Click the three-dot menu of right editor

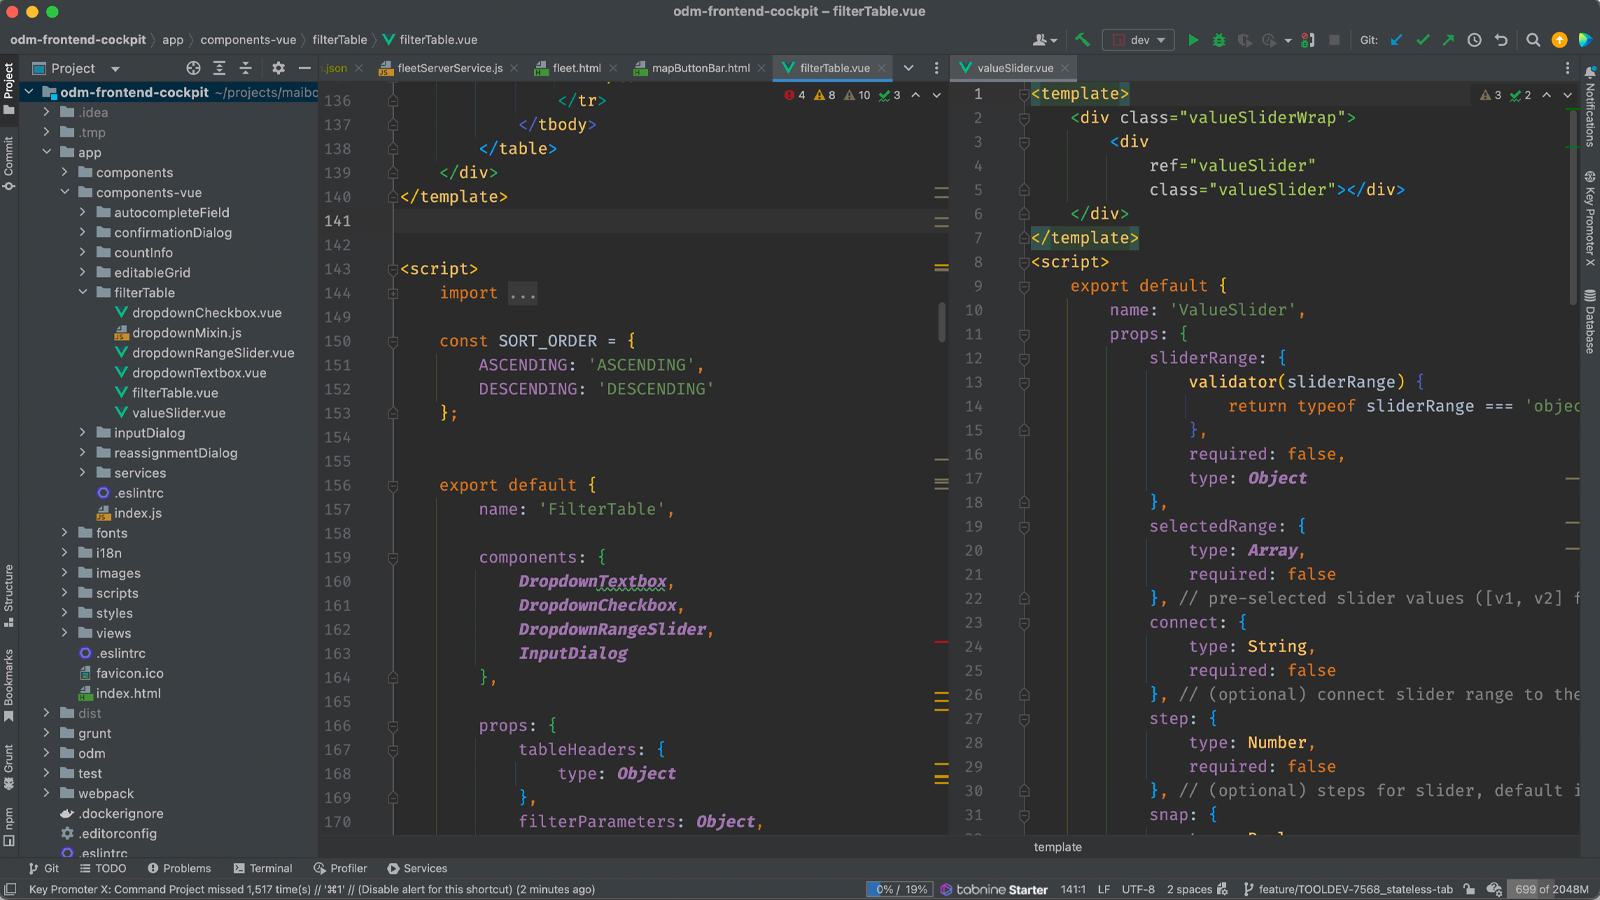click(1567, 68)
